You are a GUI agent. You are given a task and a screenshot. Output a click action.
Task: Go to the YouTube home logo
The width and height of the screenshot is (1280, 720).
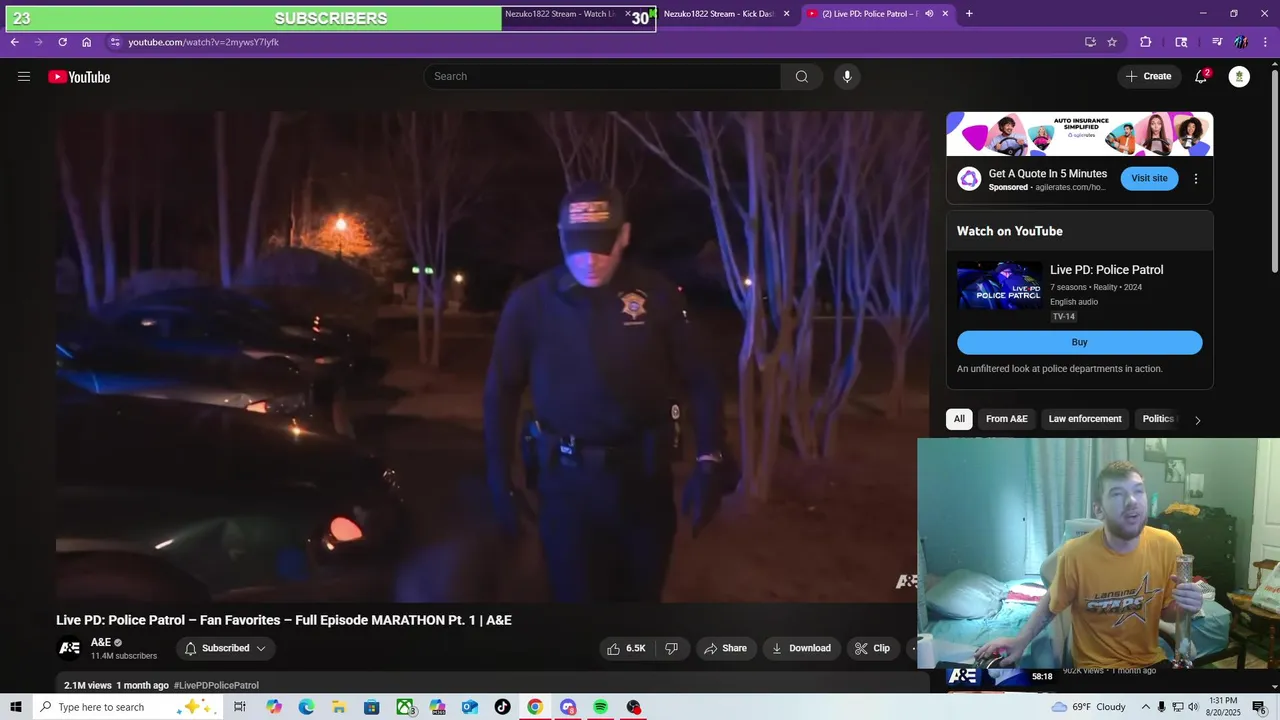point(79,77)
